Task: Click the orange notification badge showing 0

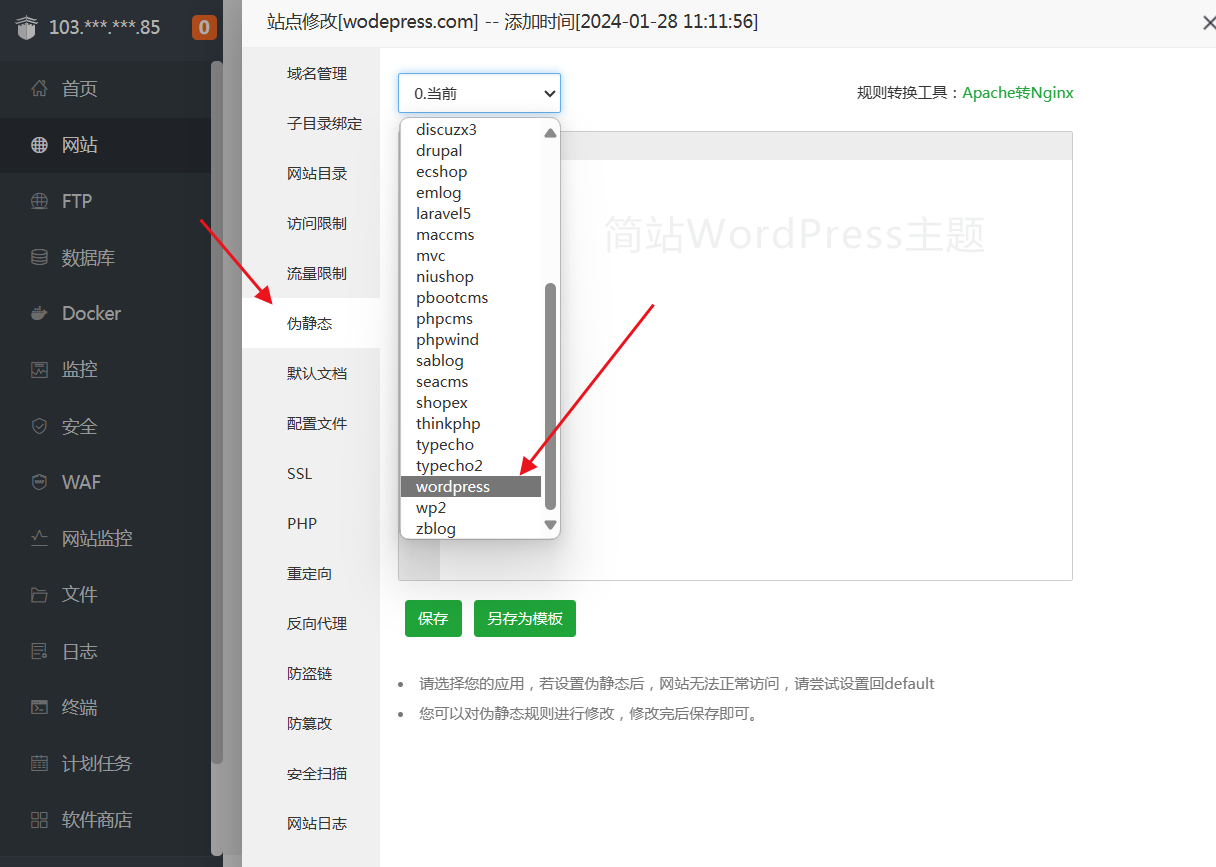Action: tap(204, 27)
